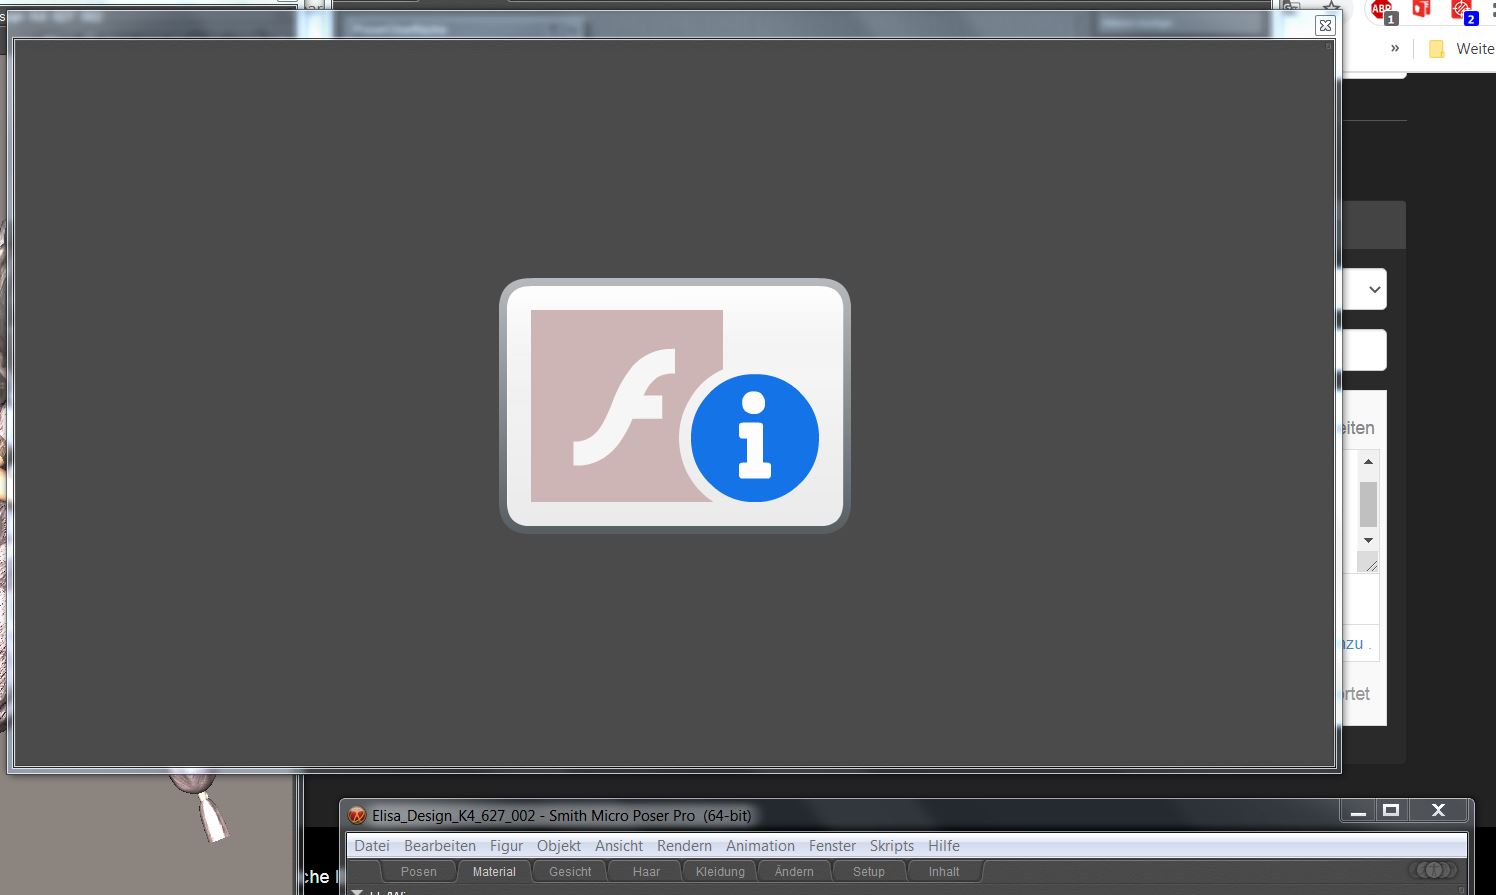Image resolution: width=1496 pixels, height=895 pixels.
Task: Show hidden bookmarks with the double chevron
Action: 1395,48
